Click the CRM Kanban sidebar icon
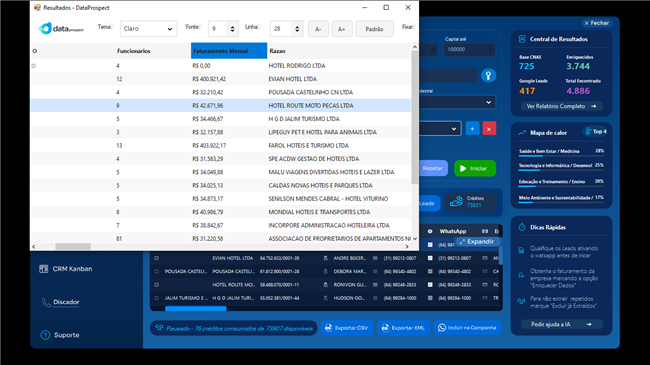650x365 pixels. pos(44,269)
